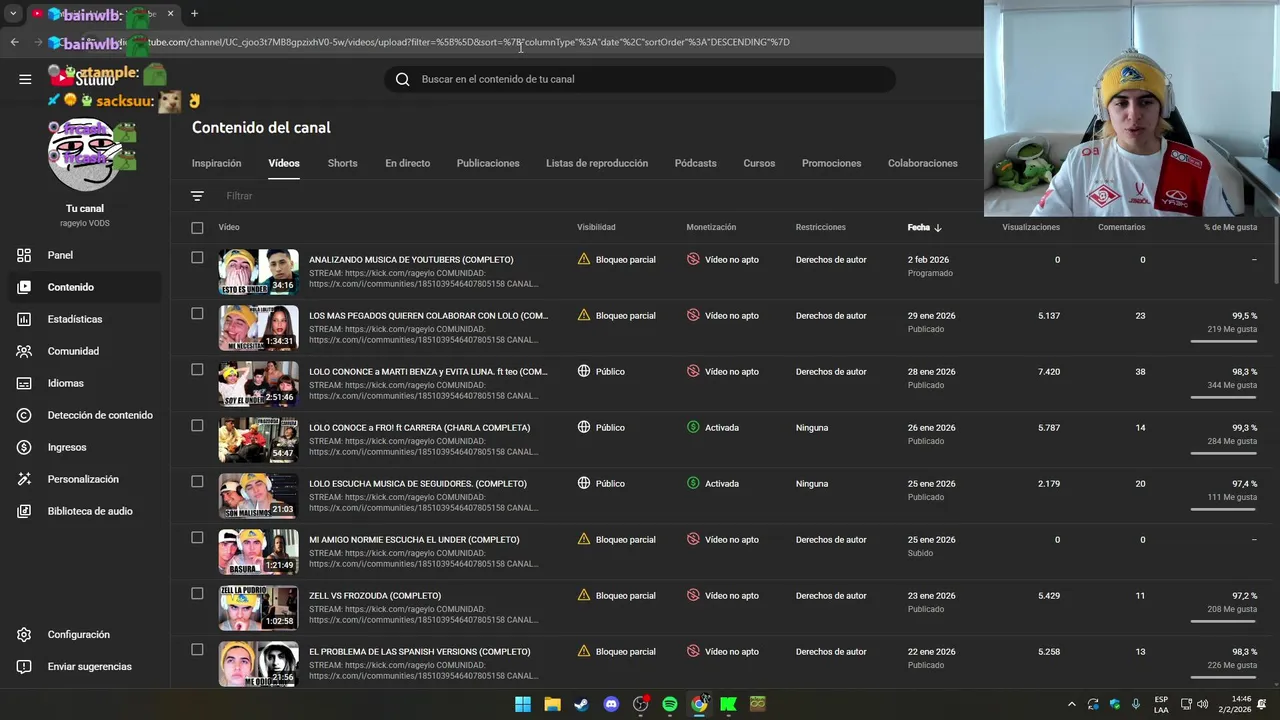Click Visualizaciones column header
1280x720 pixels.
point(1031,228)
